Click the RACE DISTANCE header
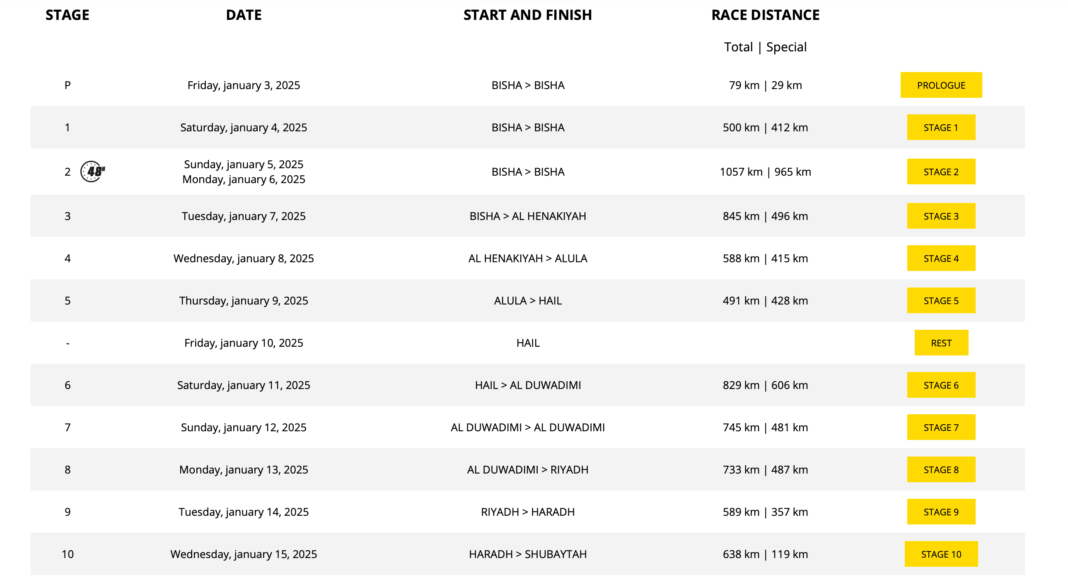1068x580 pixels. (x=765, y=15)
